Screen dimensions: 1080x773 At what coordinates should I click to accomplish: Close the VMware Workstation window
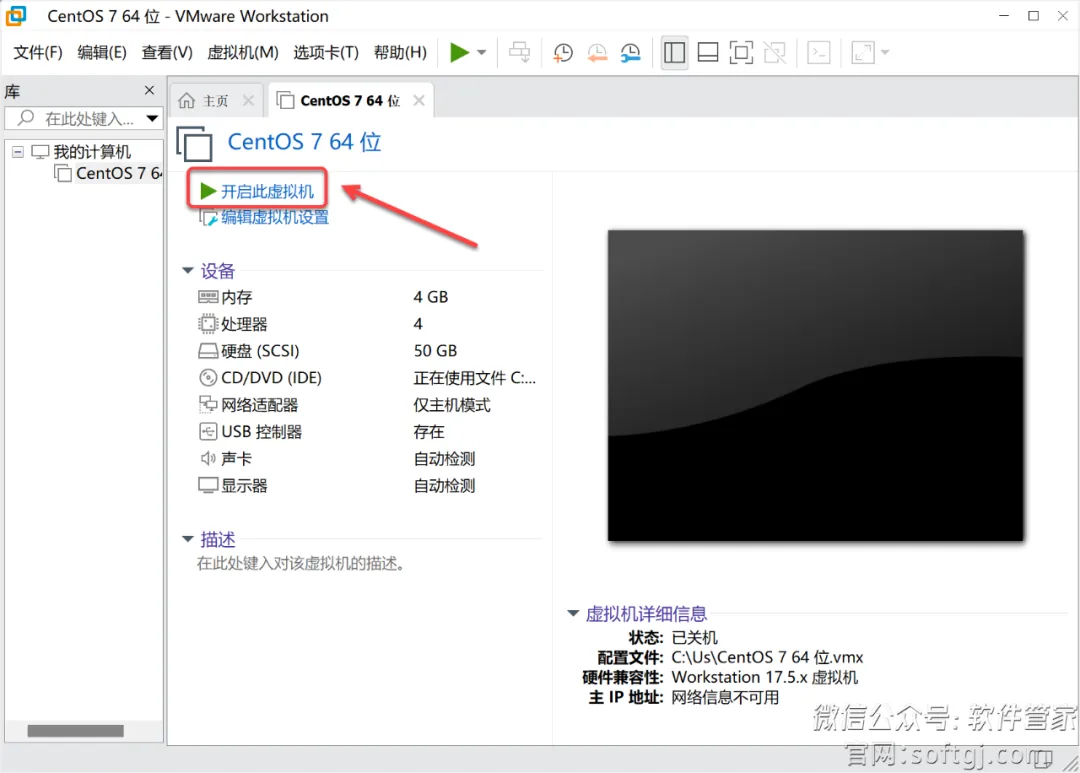1063,16
